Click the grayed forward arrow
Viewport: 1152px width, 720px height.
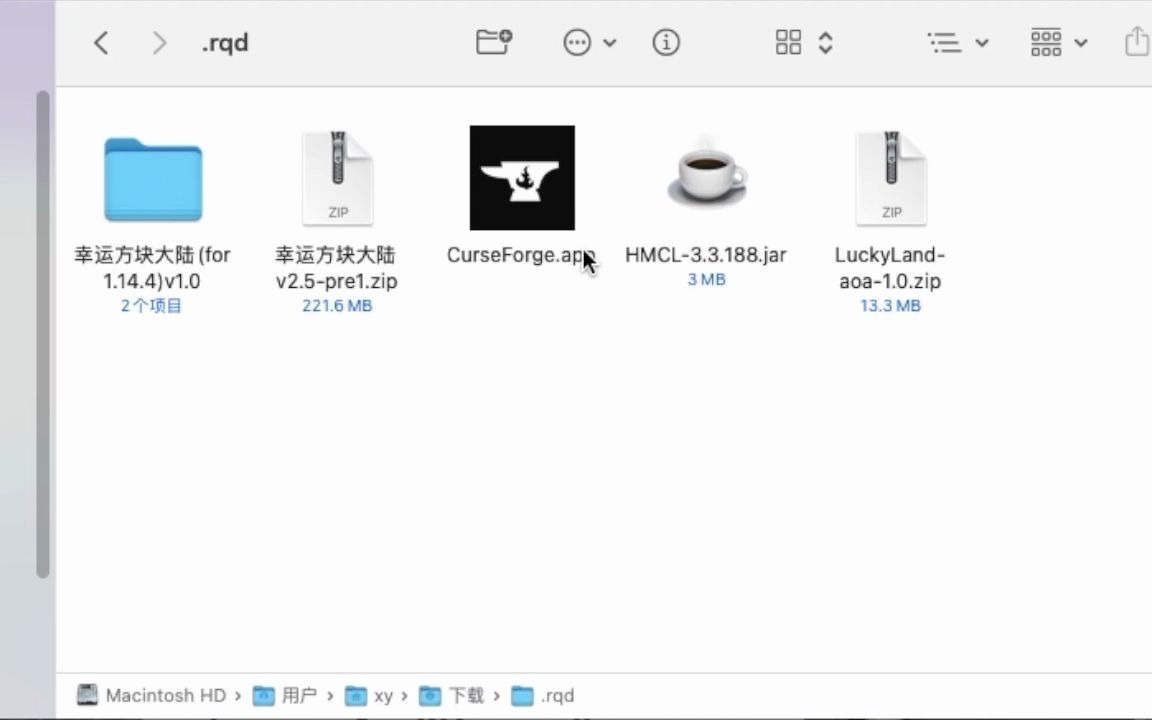(x=159, y=42)
